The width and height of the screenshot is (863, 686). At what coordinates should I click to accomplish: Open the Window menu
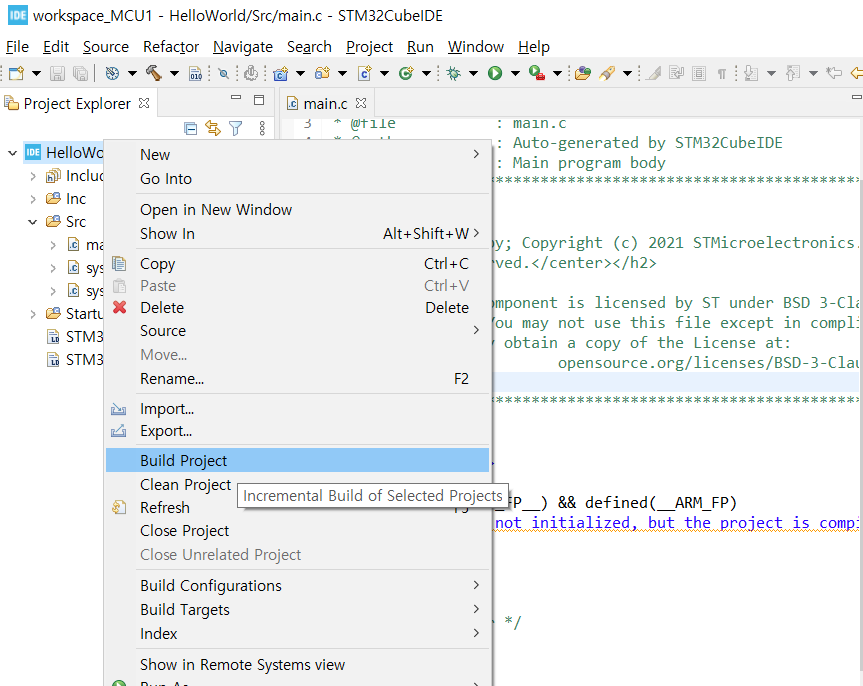tap(476, 47)
